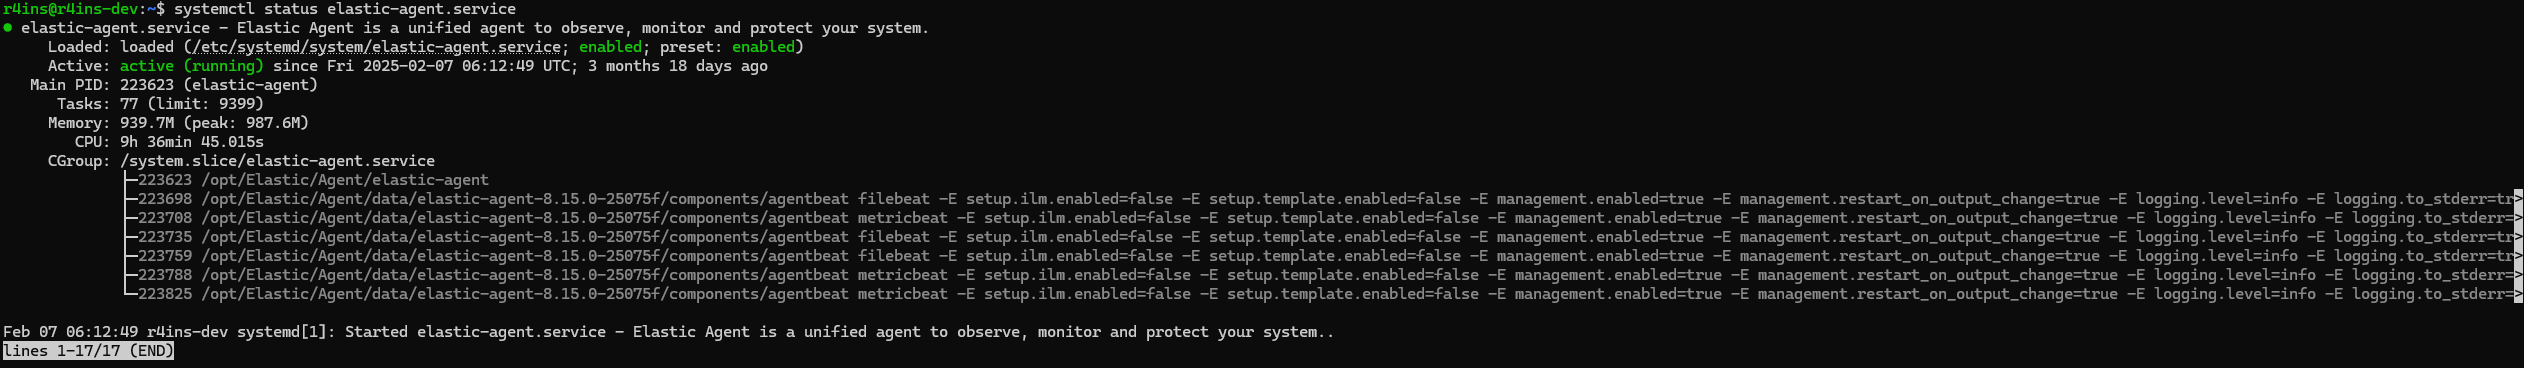Click the 'enabled' text after the unit file path
The width and height of the screenshot is (2524, 368).
[x=610, y=47]
